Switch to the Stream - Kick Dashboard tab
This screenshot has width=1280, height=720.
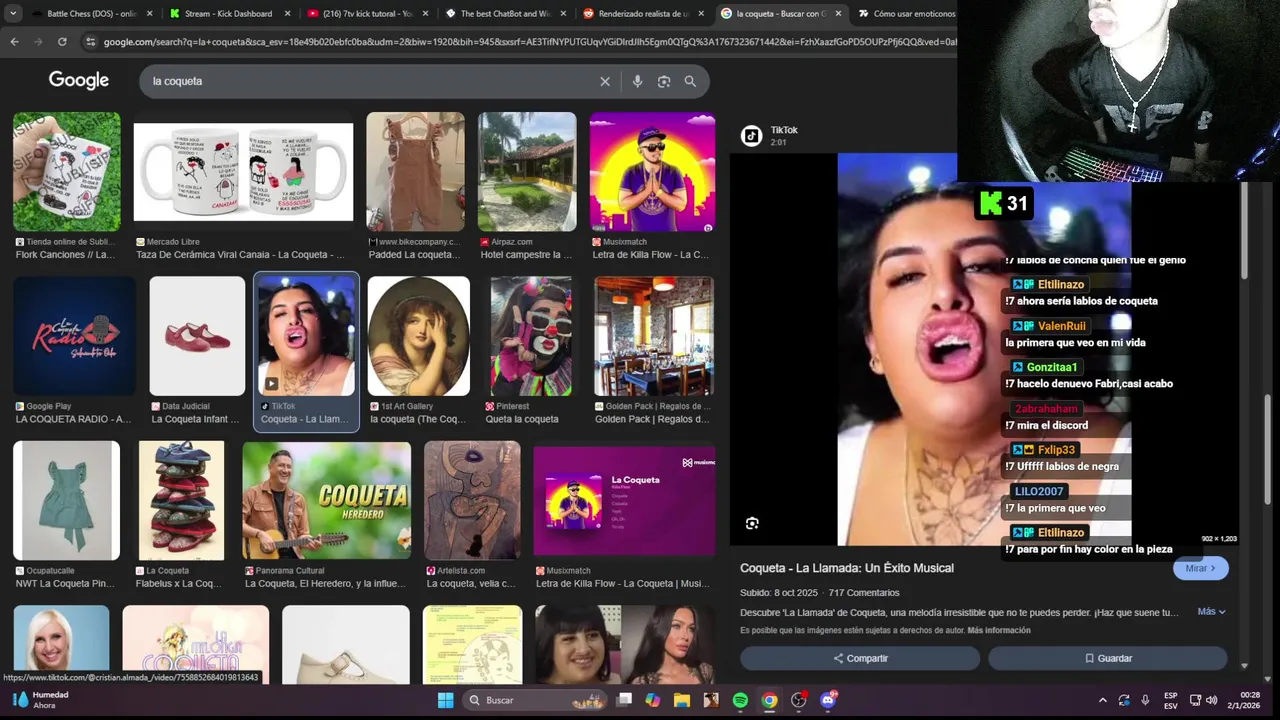click(x=230, y=14)
